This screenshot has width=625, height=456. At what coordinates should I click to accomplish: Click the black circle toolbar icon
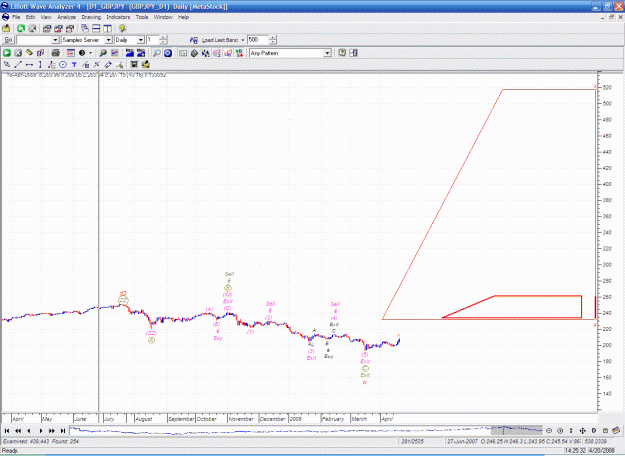(82, 53)
